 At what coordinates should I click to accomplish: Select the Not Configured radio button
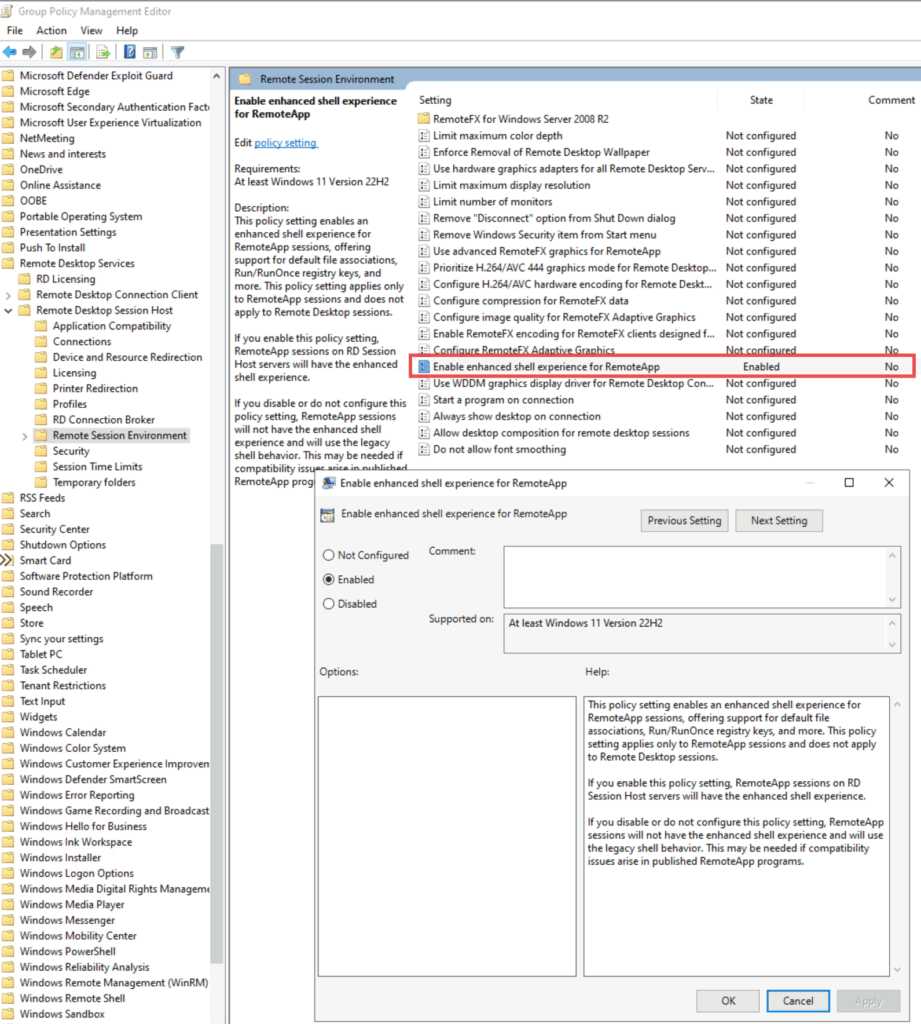[329, 555]
